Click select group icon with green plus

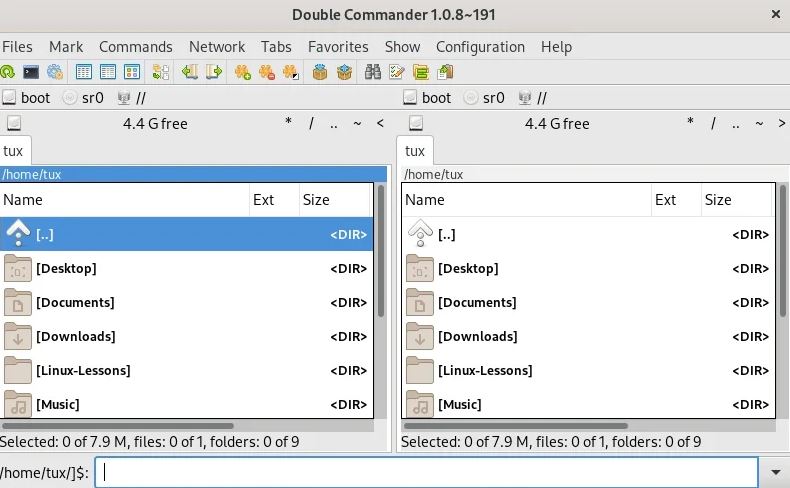(x=242, y=72)
